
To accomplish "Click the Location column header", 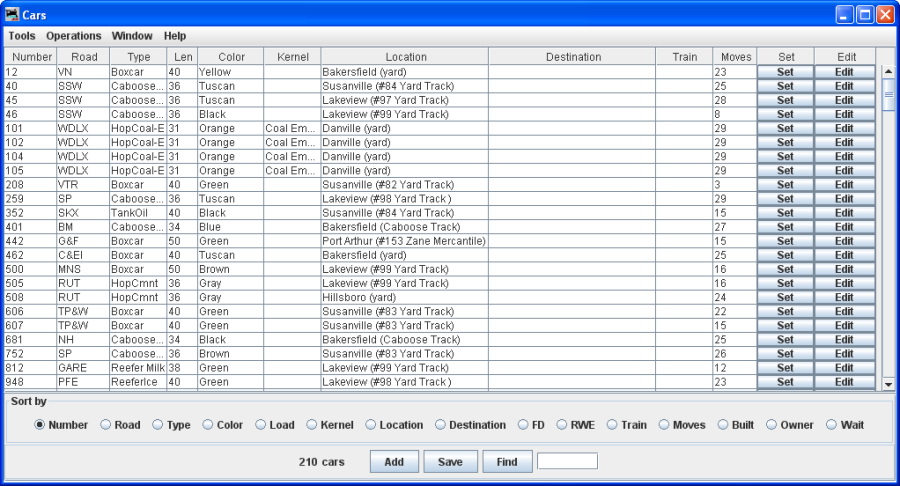I will [405, 57].
